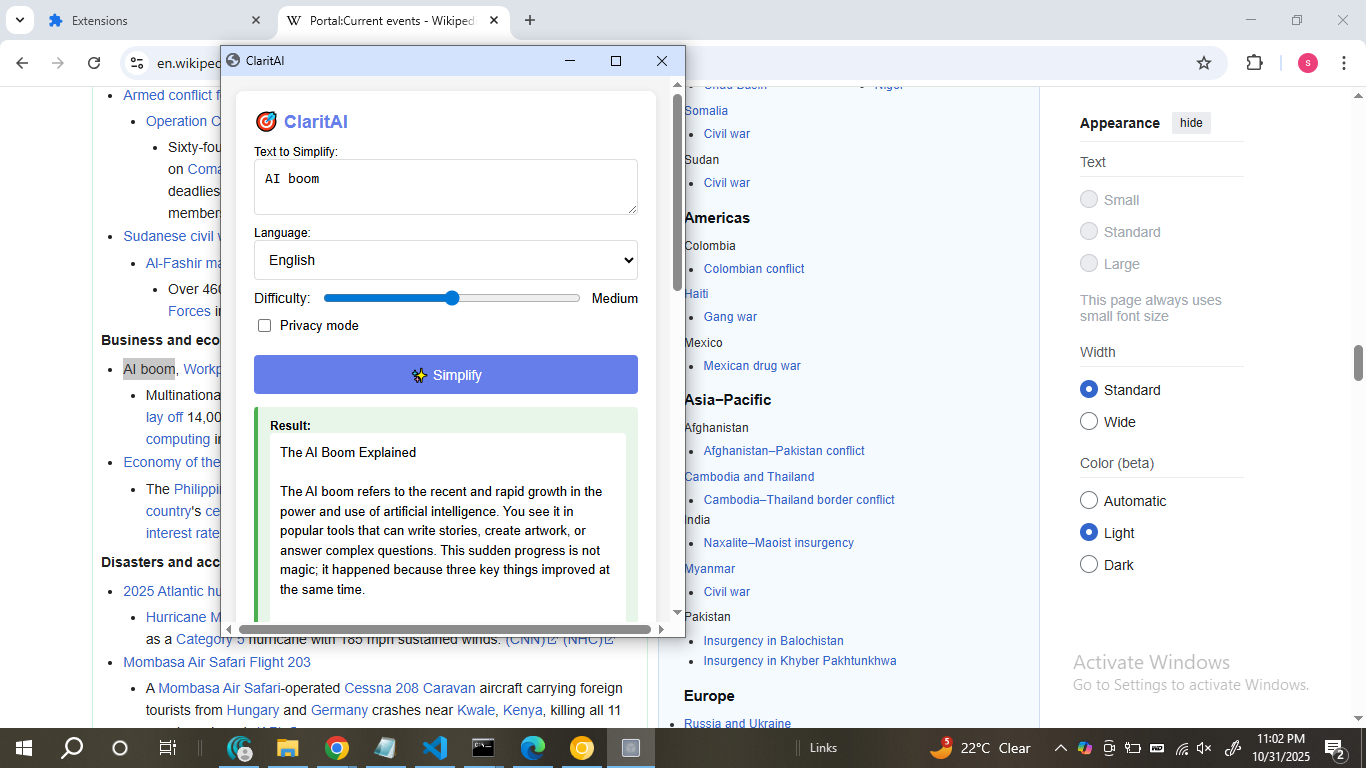Open Task View in taskbar
Viewport: 1366px width, 768px height.
click(168, 748)
